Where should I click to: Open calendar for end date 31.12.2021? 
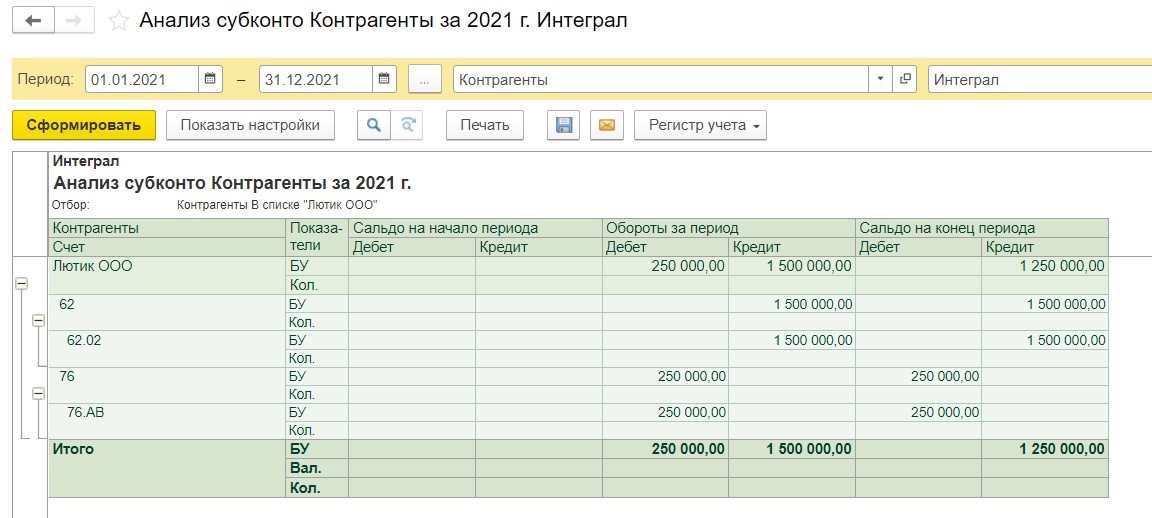click(384, 79)
